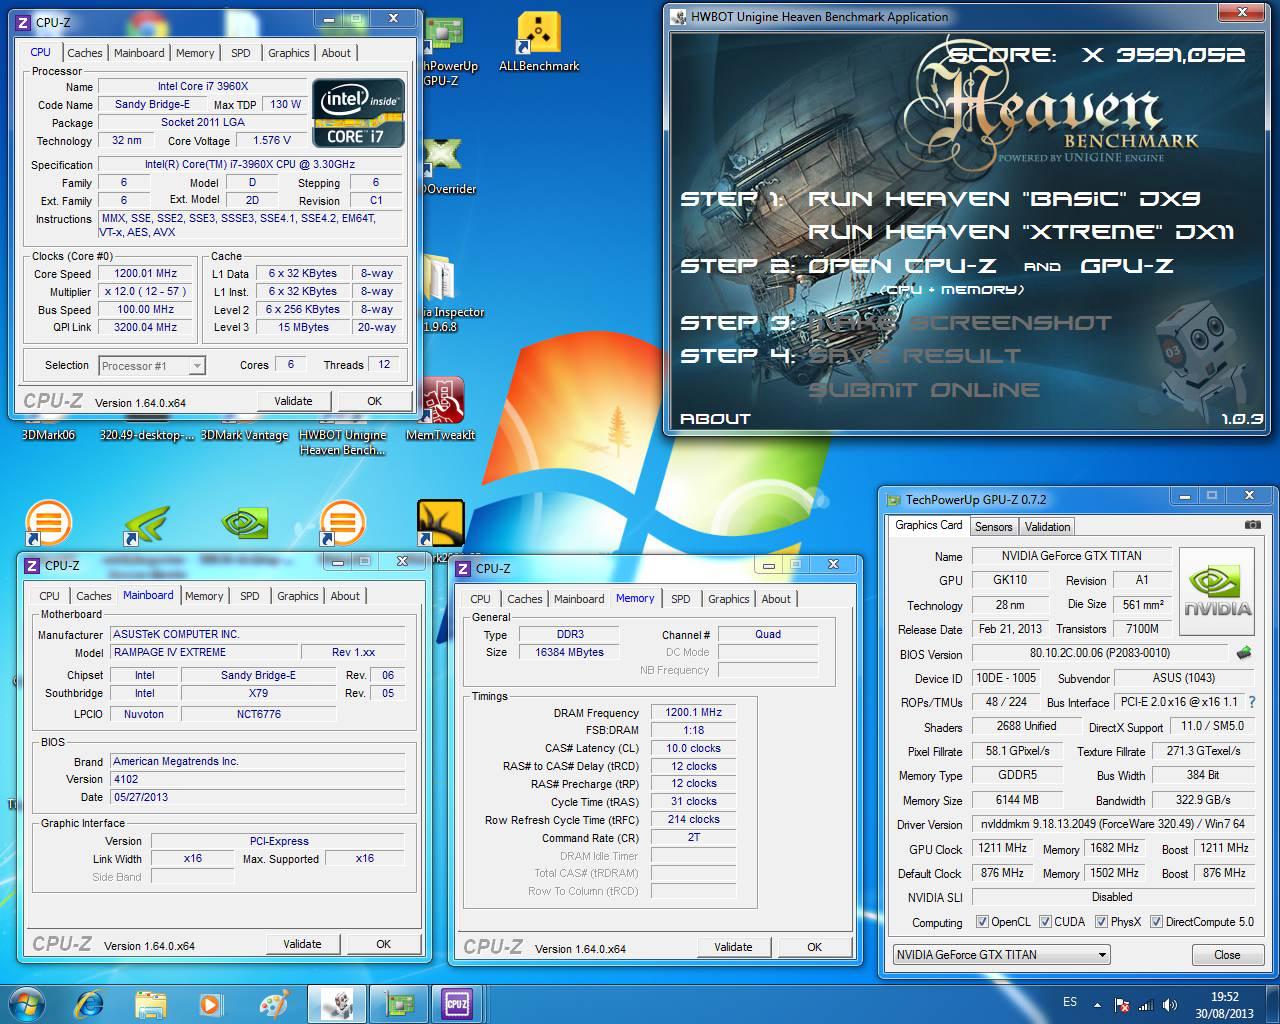The height and width of the screenshot is (1024, 1280).
Task: Click the NVIDIA logo in GPU-Z
Action: [x=1217, y=592]
